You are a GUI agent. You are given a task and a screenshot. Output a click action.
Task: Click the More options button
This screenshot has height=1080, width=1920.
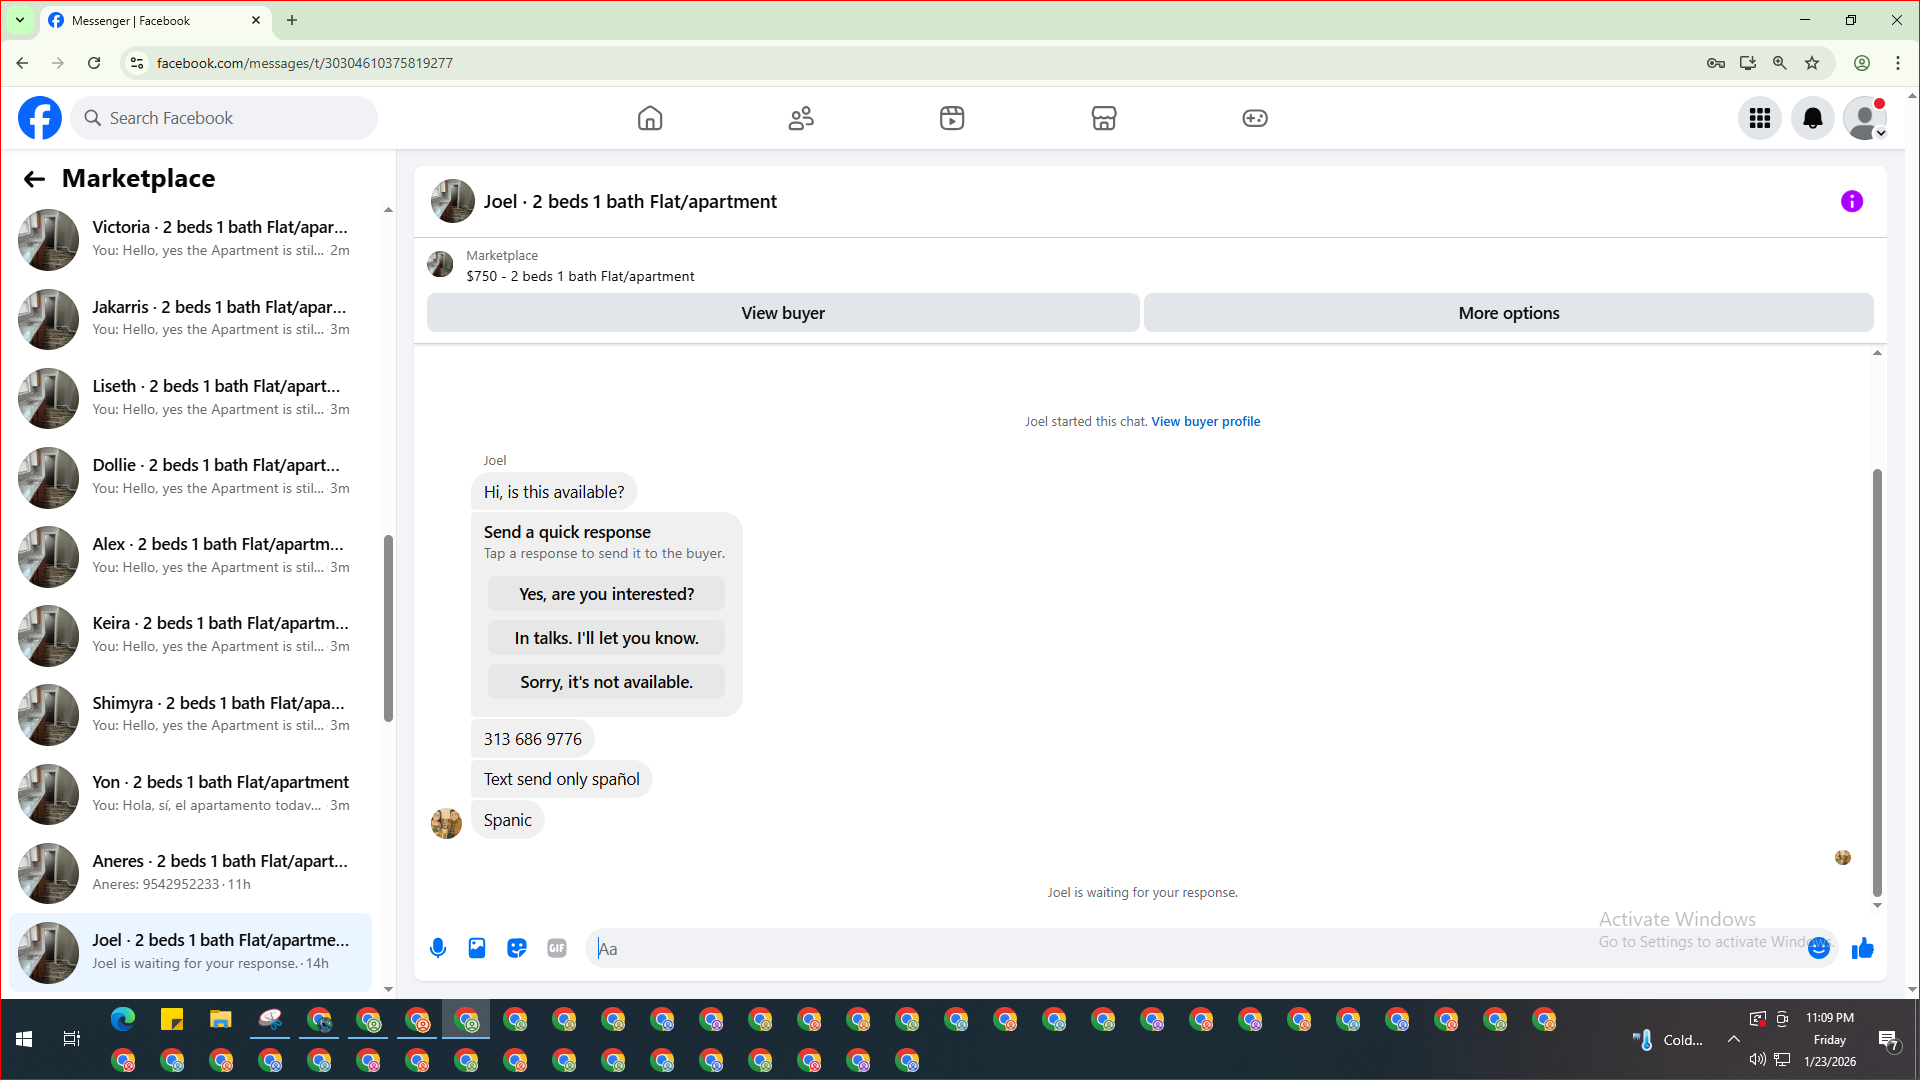pos(1508,313)
